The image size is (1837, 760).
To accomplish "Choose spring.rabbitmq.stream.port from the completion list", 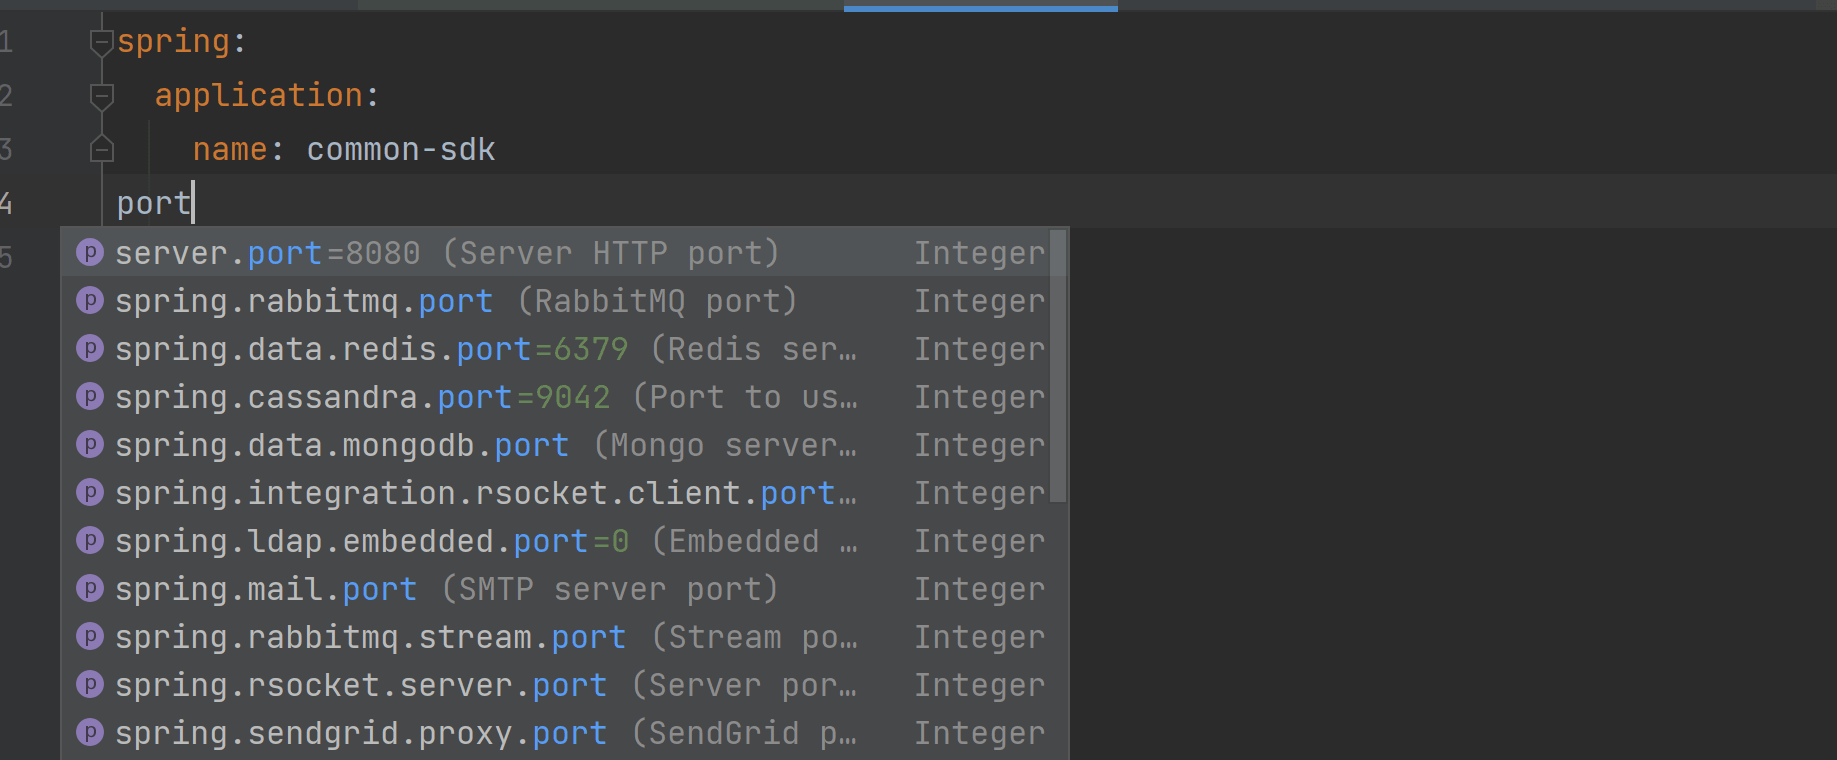I will (370, 637).
